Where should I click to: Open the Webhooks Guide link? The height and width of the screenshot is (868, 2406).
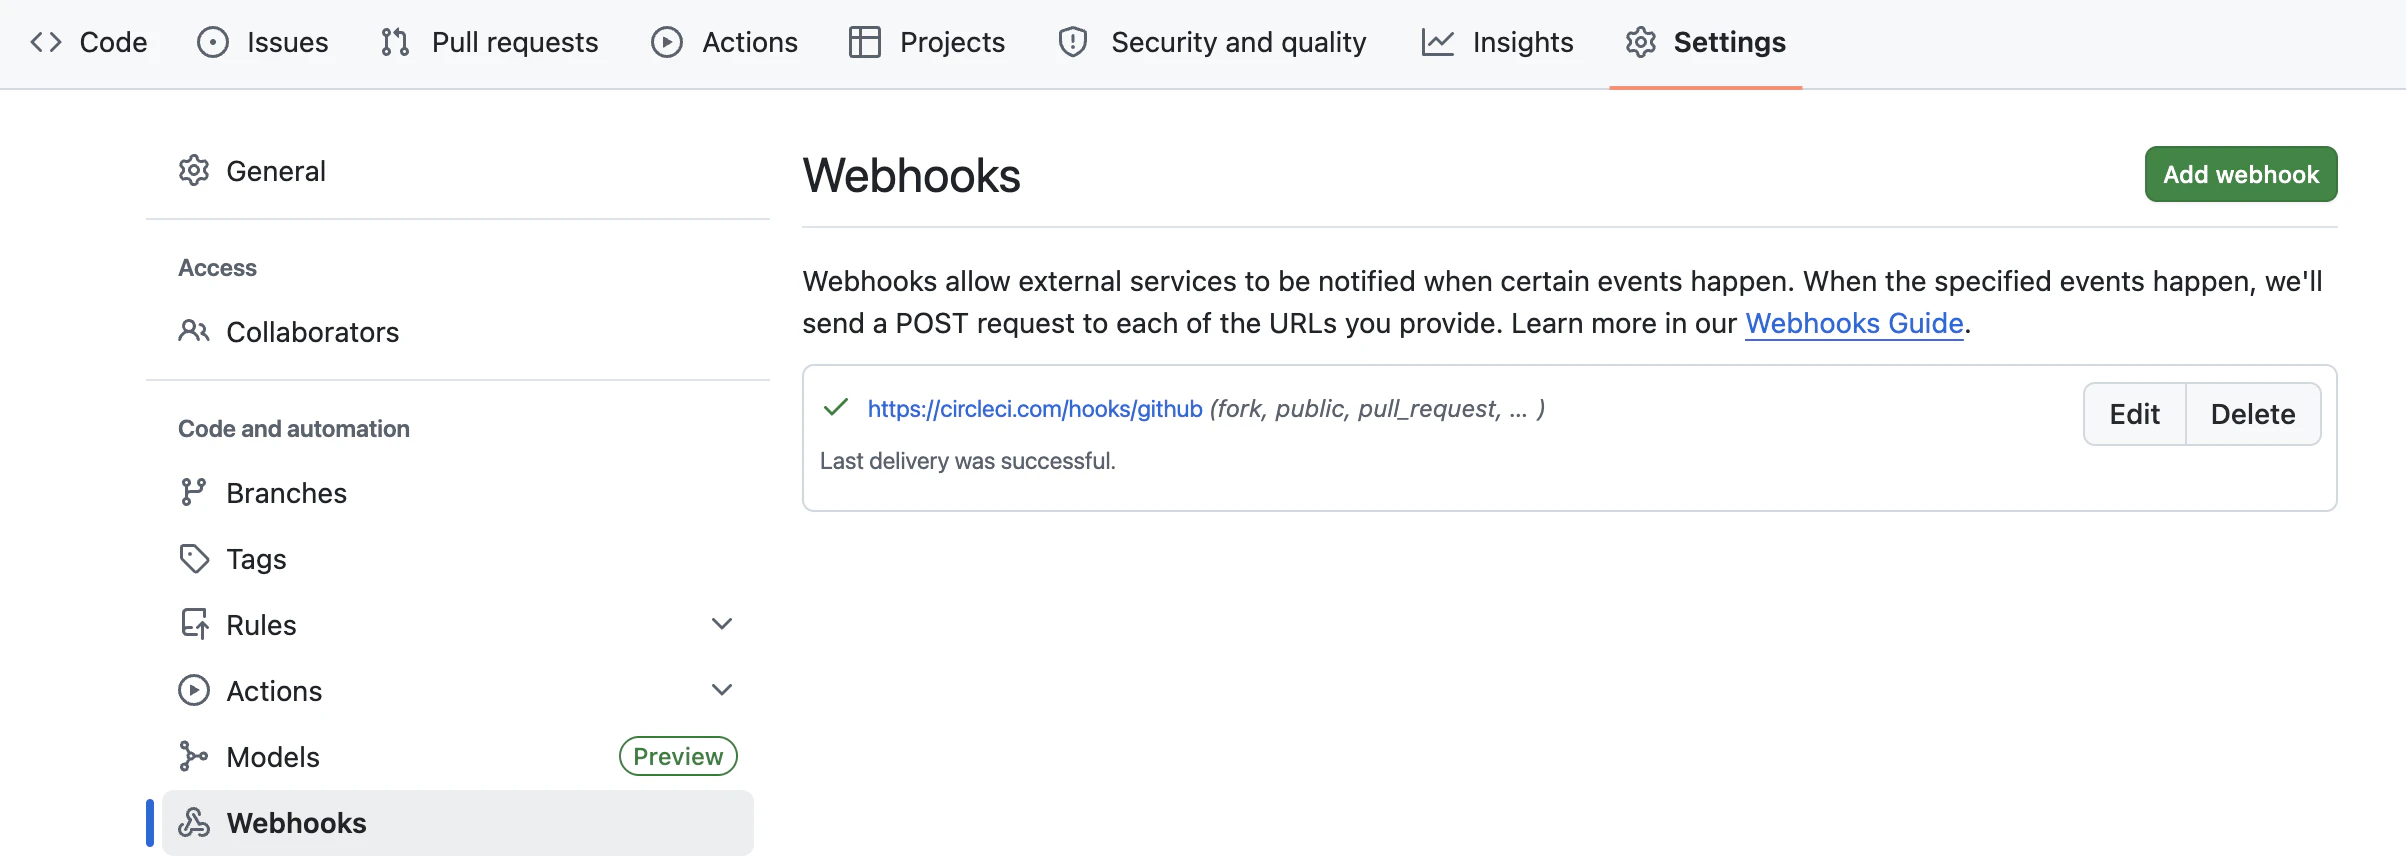[x=1853, y=323]
